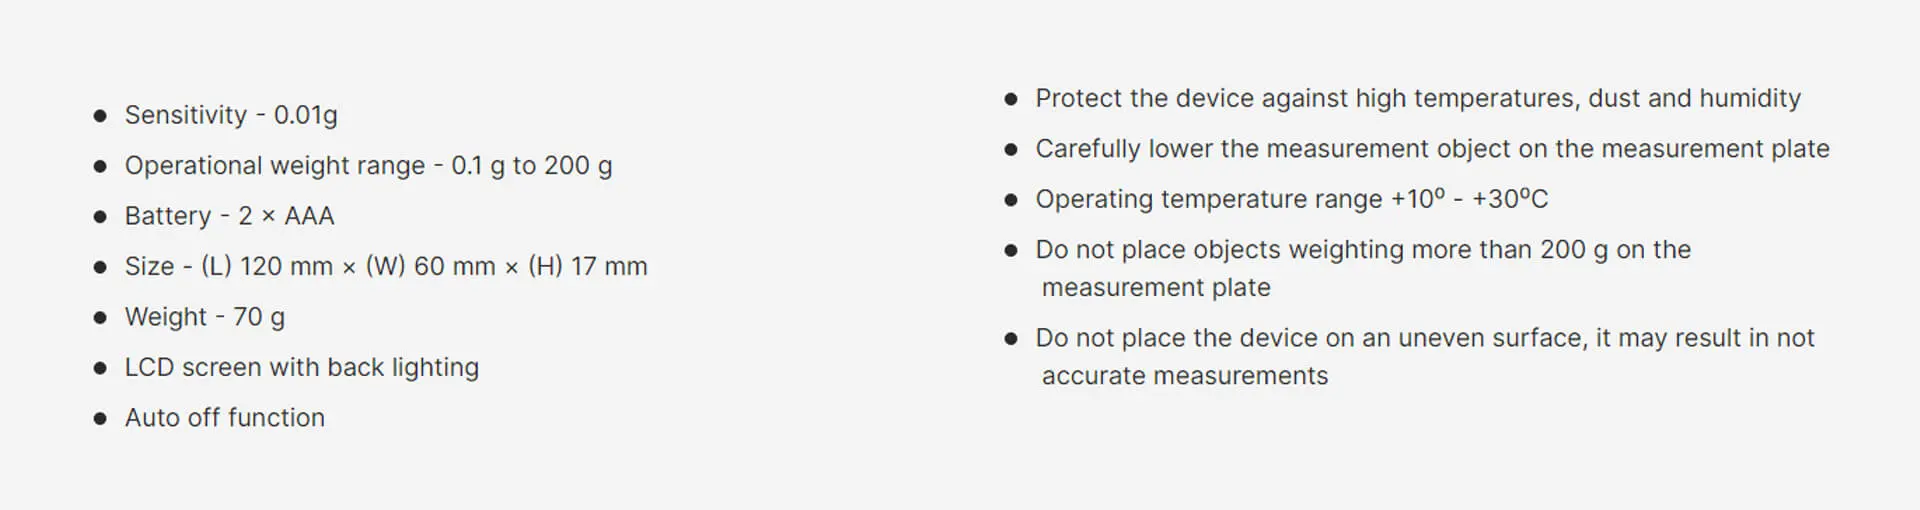The height and width of the screenshot is (510, 1920).
Task: Click the Sensitivity - 0.01g text
Action: [231, 115]
